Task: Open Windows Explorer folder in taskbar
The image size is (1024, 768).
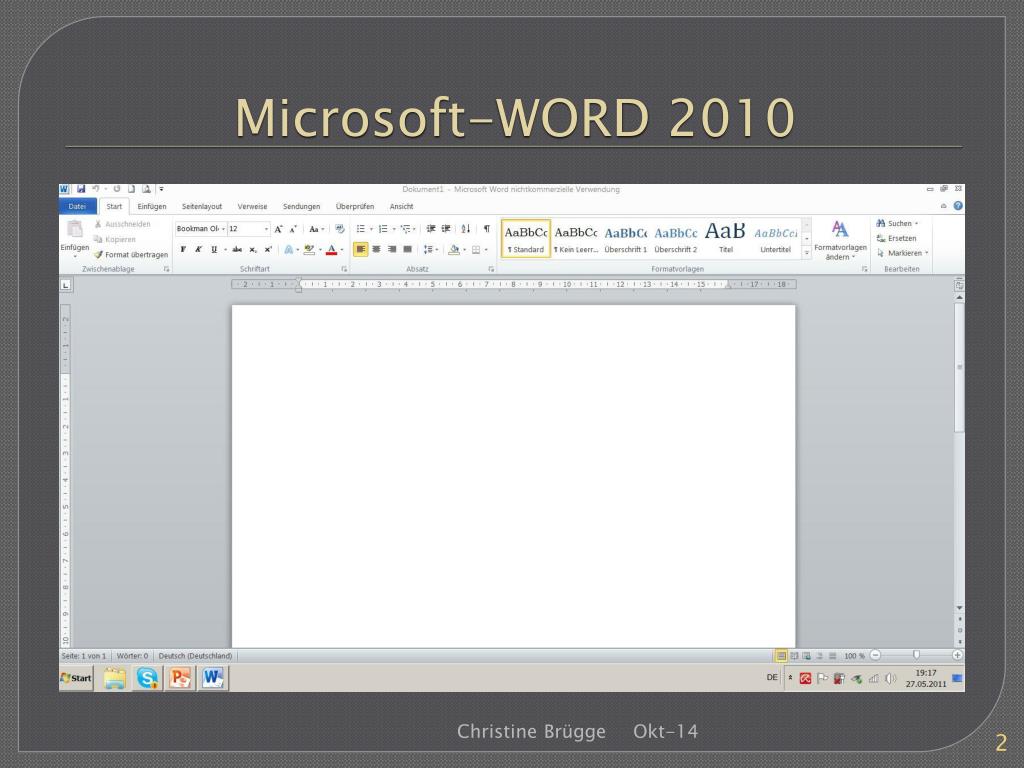Action: tap(115, 679)
